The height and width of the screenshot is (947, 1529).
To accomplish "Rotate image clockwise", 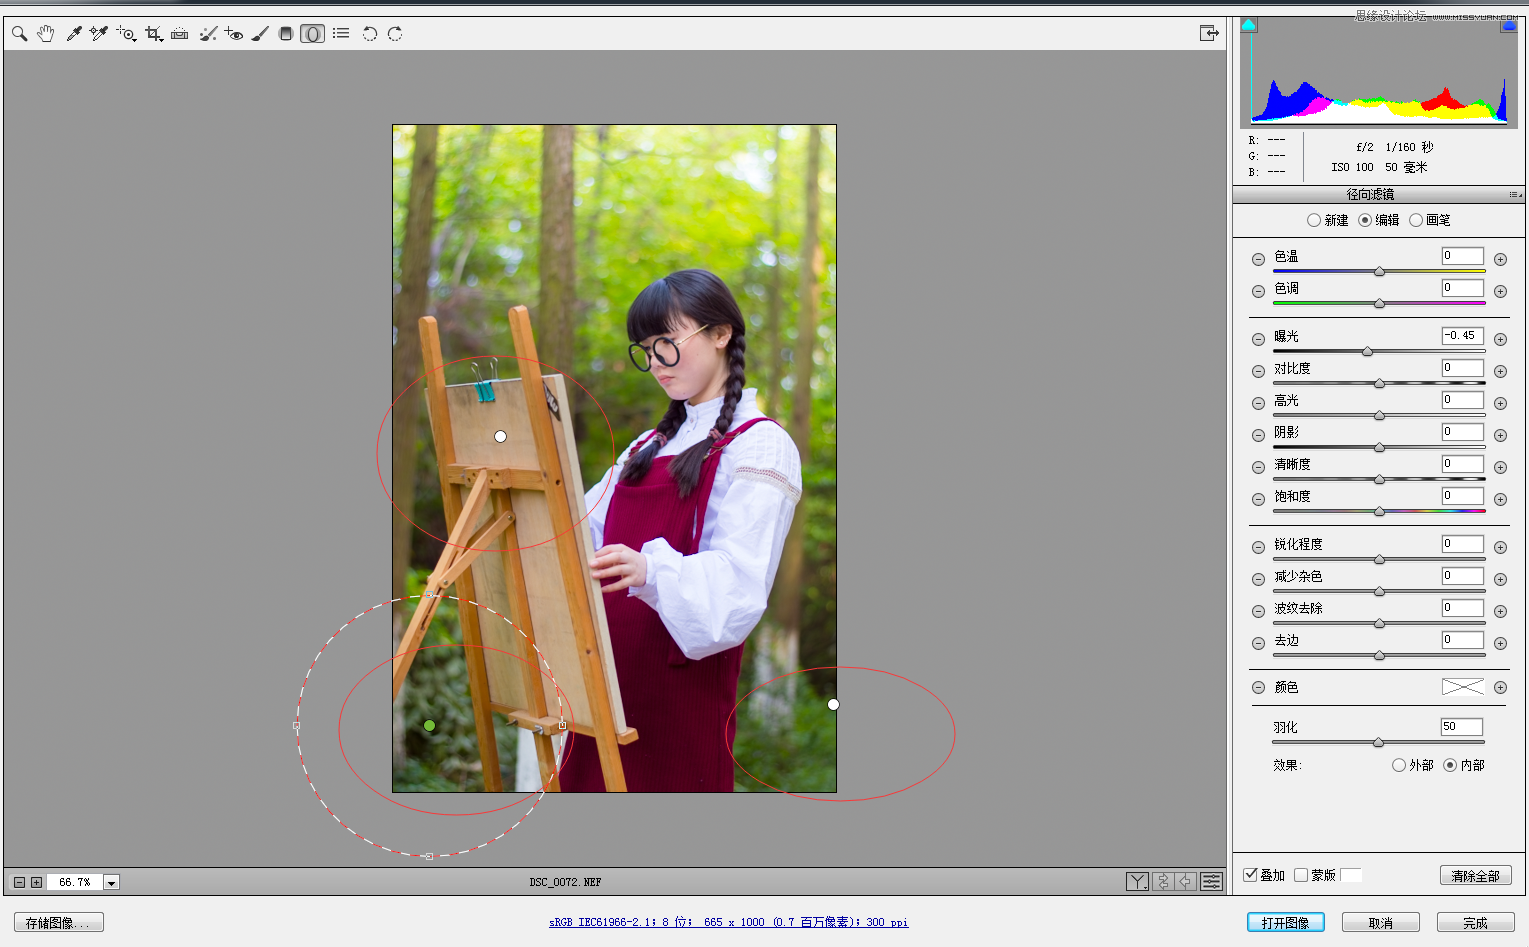I will [x=395, y=34].
